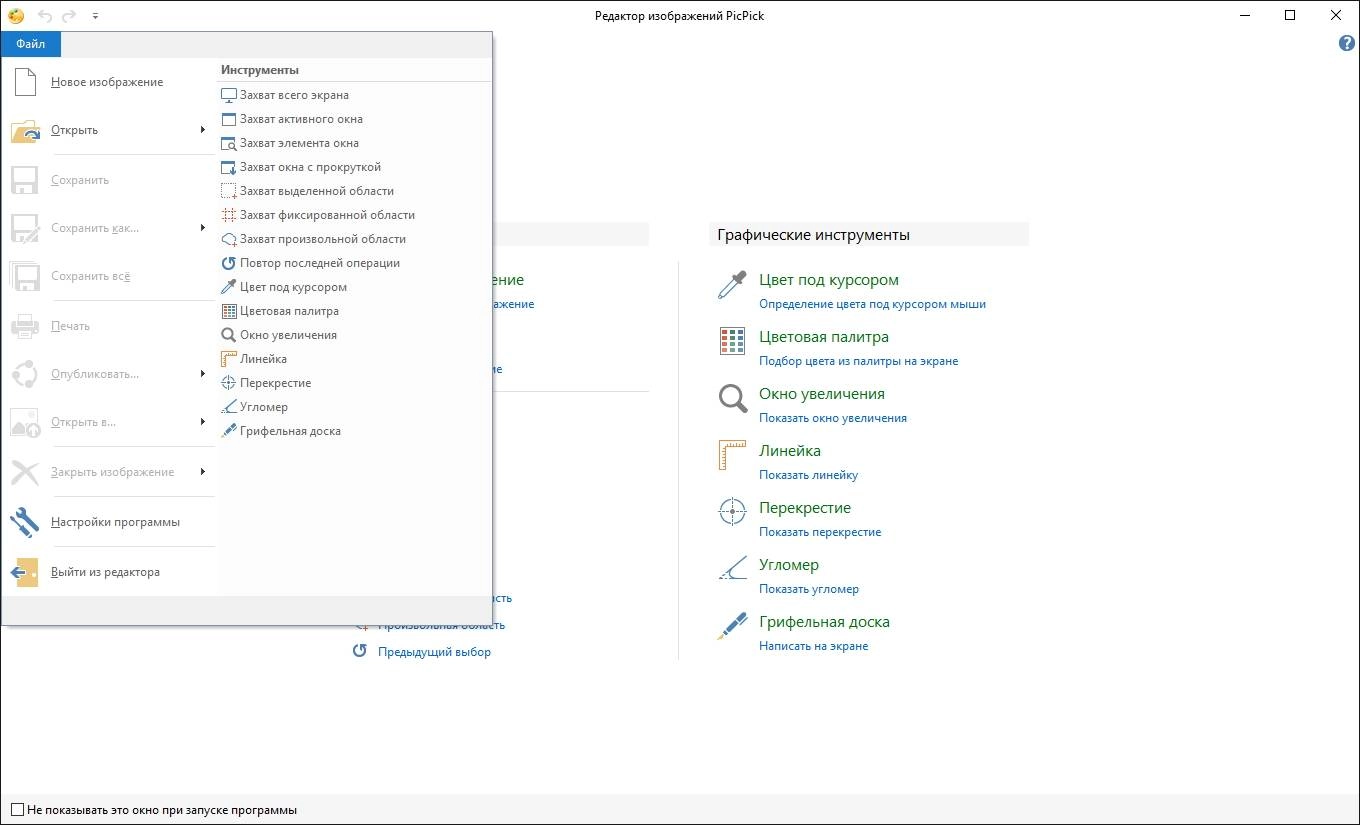The image size is (1360, 825).
Task: Click the Redo arrow in title bar
Action: (x=69, y=16)
